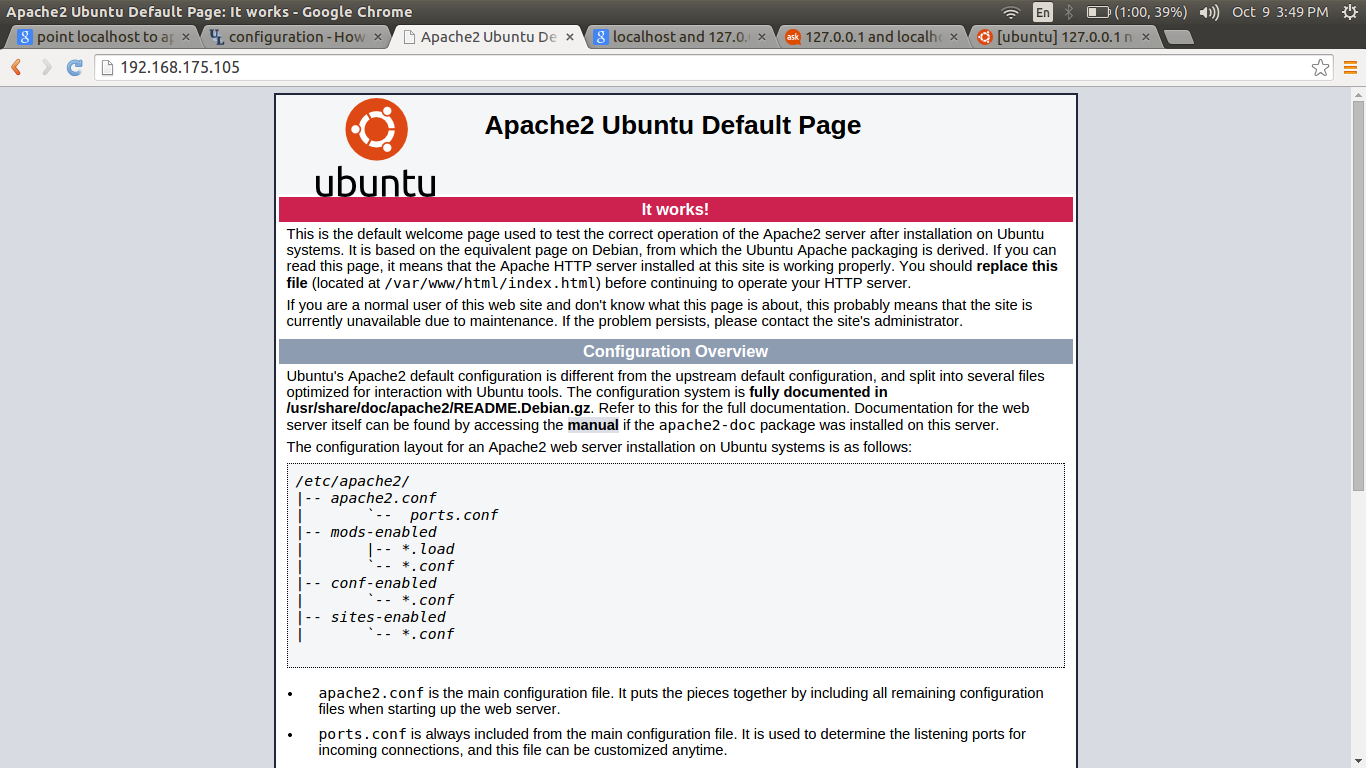Click the '/var/www/html/index.html' path text

pyautogui.click(x=491, y=283)
